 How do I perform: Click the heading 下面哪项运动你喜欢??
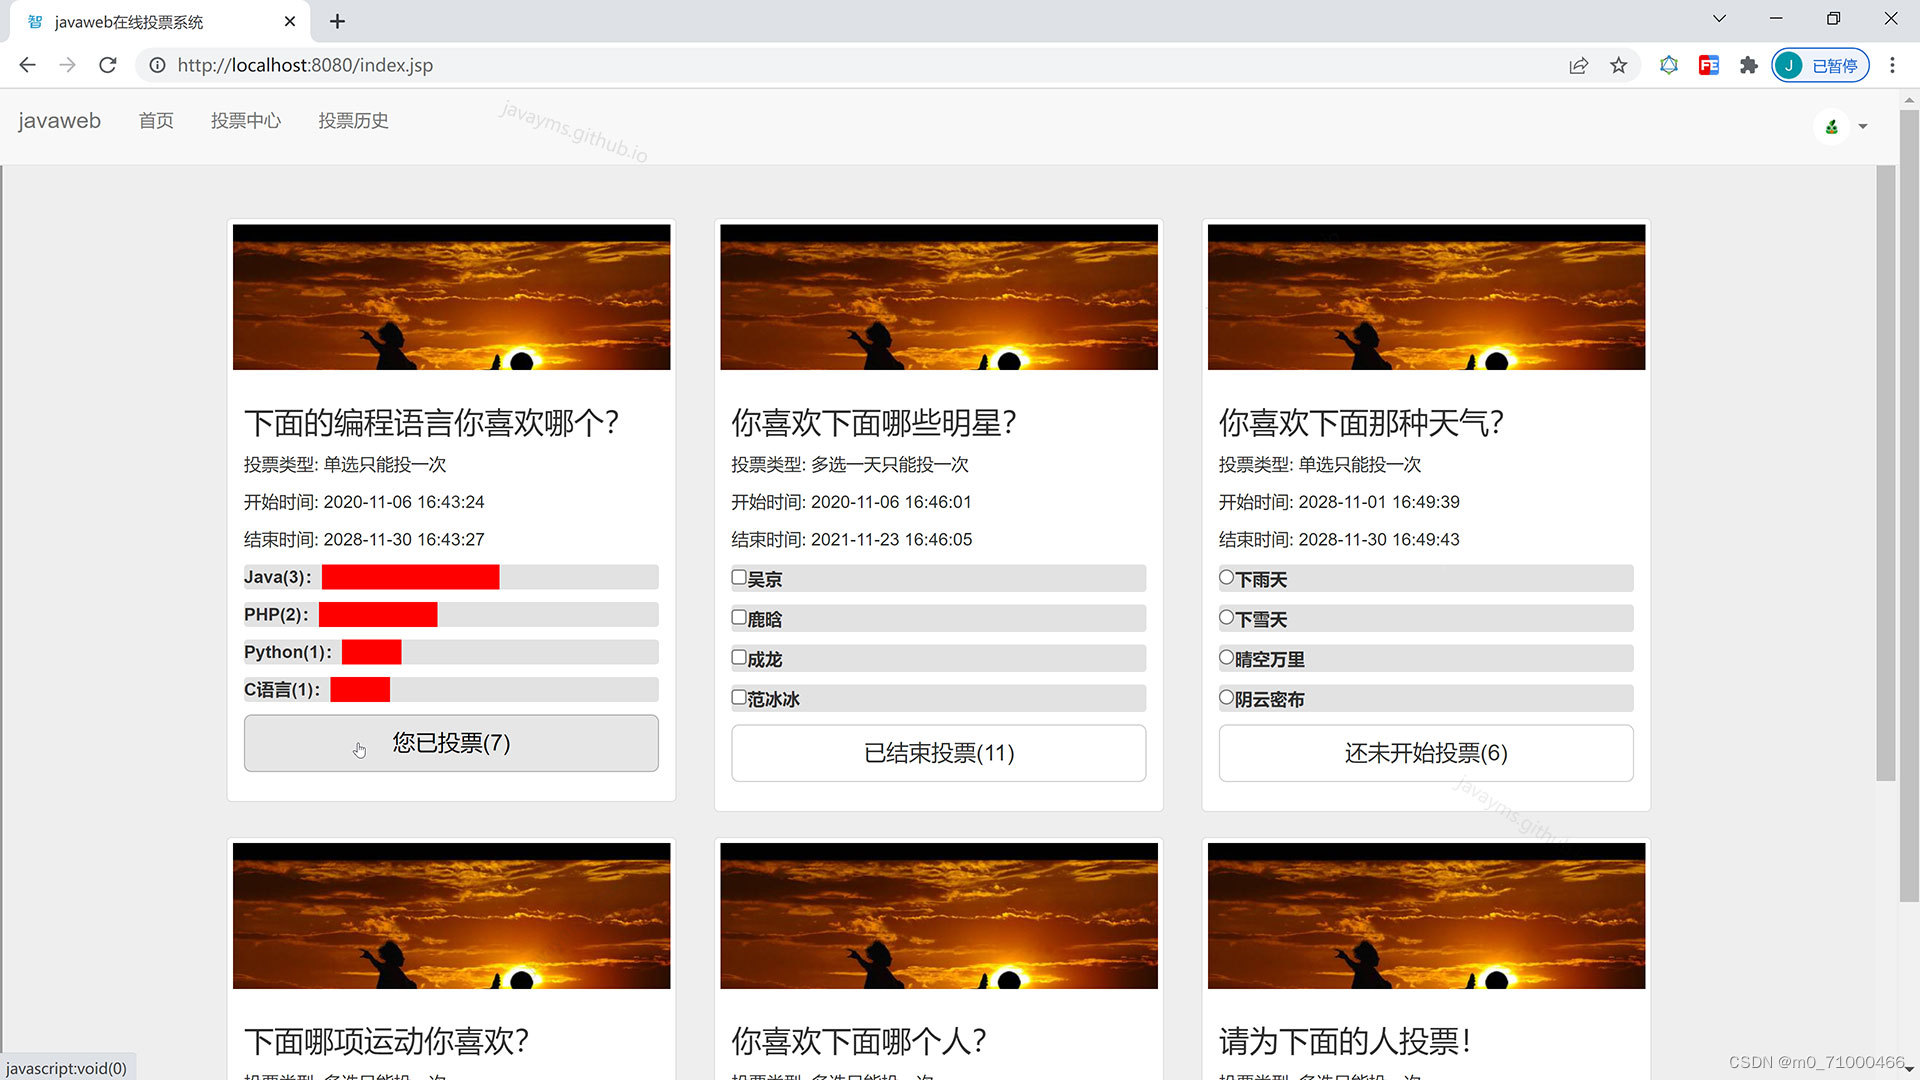click(386, 1042)
